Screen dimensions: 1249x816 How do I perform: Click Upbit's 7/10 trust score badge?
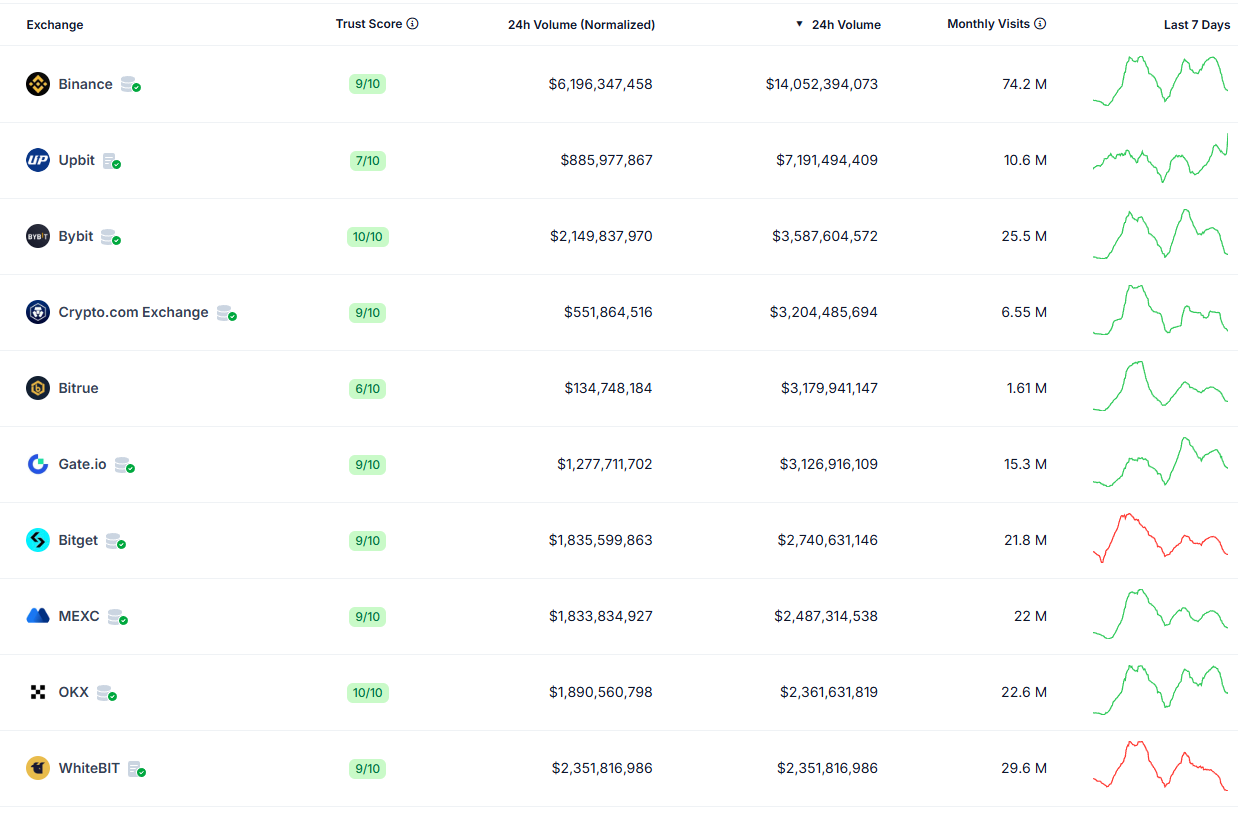[x=367, y=160]
